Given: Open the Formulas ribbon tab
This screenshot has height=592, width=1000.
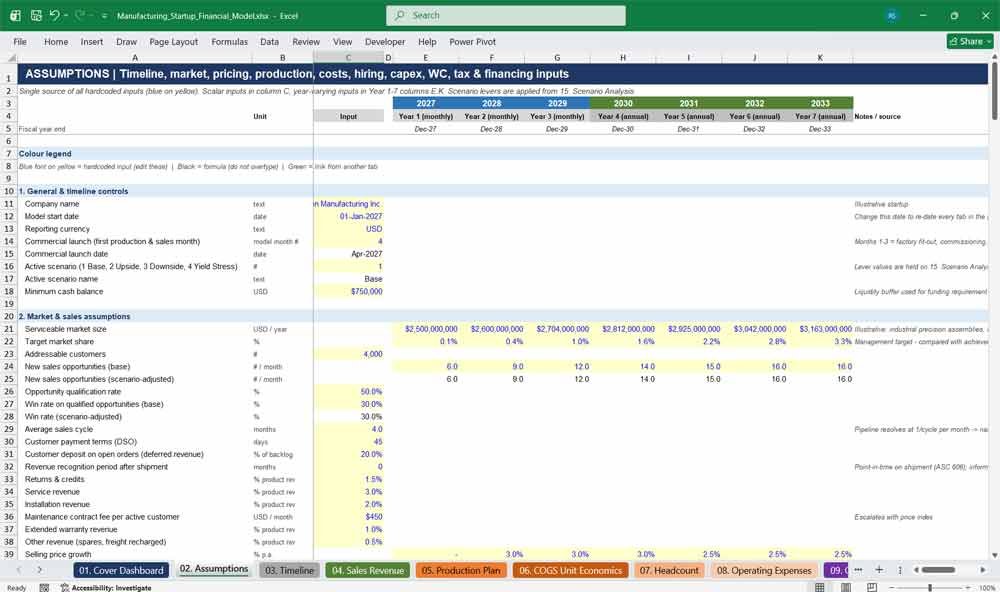Looking at the screenshot, I should coord(230,41).
